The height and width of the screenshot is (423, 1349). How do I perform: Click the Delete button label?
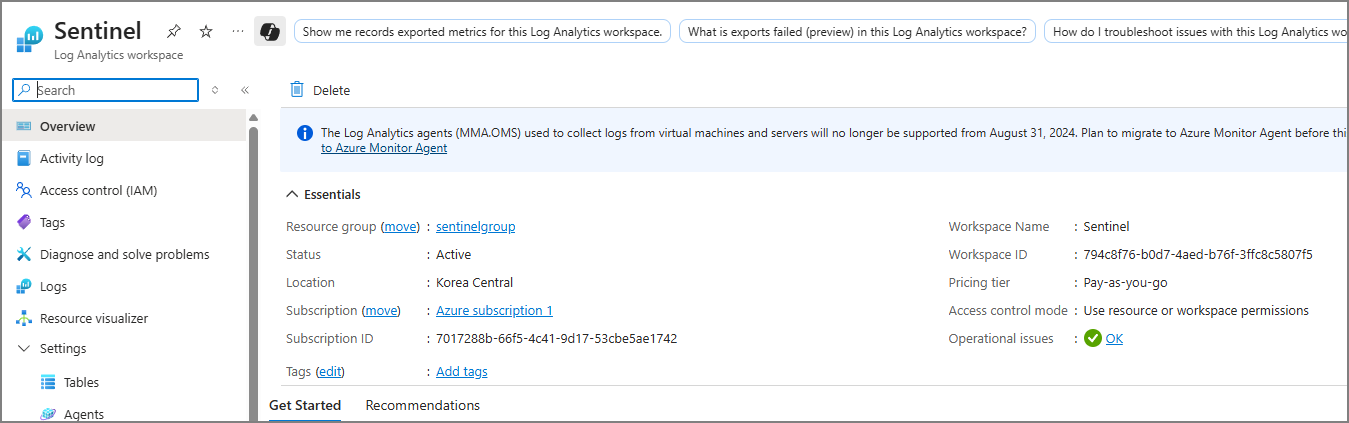tap(331, 90)
